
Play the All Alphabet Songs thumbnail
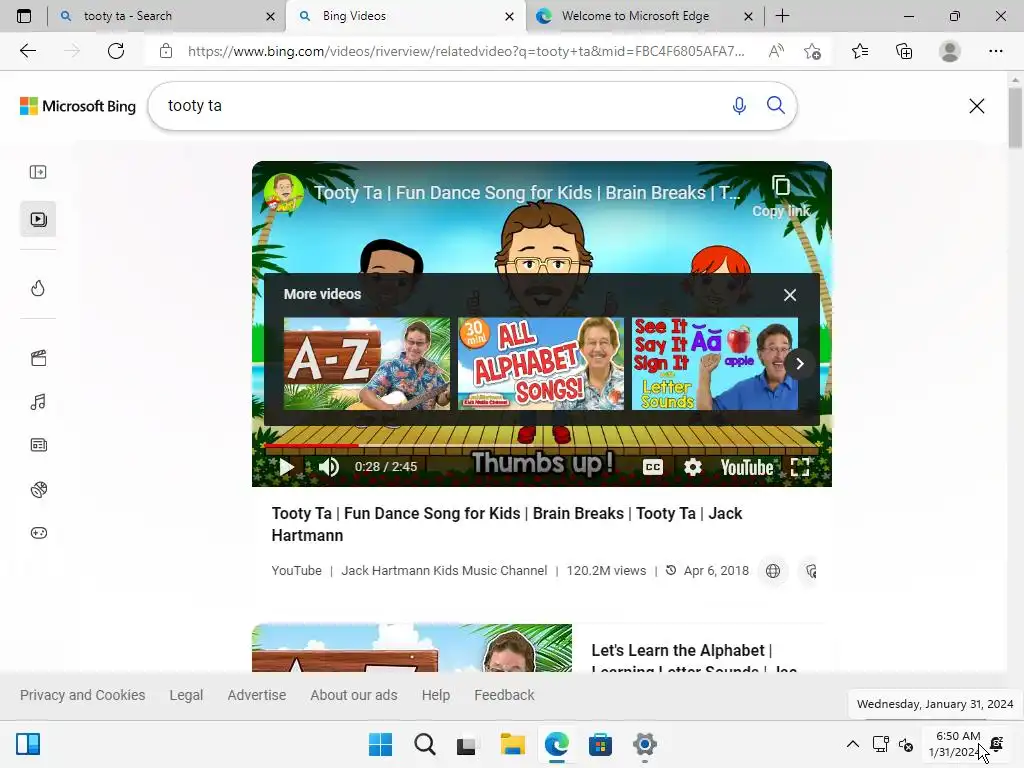[541, 364]
